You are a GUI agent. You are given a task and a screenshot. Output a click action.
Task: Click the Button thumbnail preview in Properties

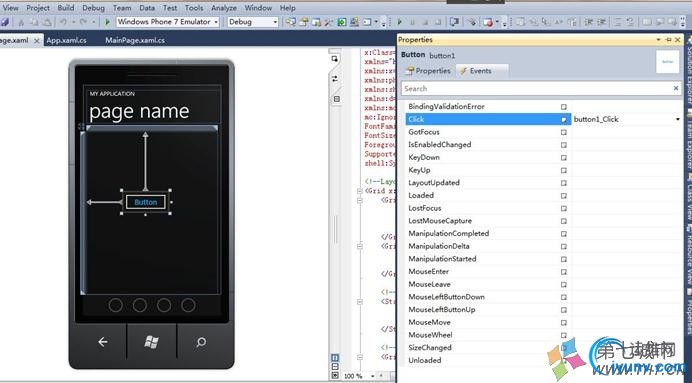[667, 62]
